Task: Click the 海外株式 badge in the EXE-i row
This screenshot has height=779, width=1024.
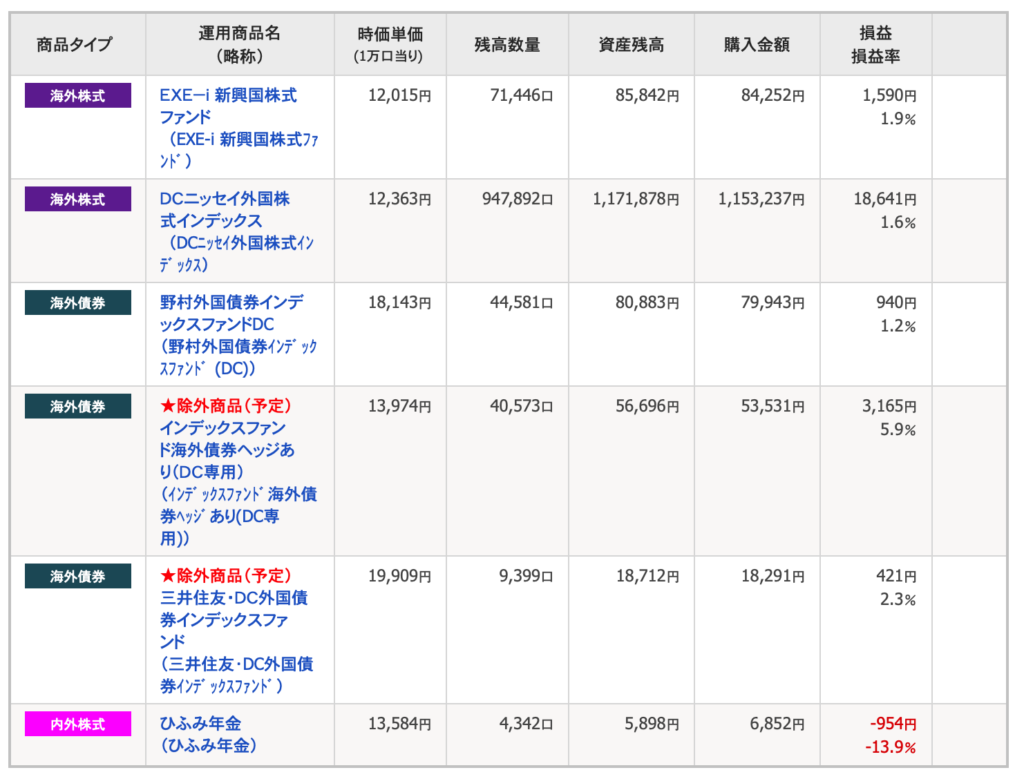Action: pos(78,95)
